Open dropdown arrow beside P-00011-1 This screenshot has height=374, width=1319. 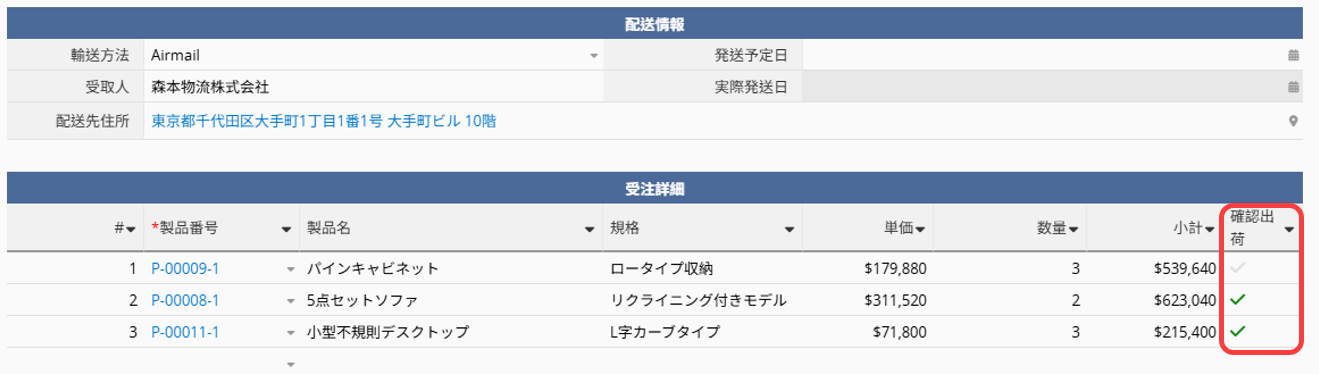coord(291,333)
